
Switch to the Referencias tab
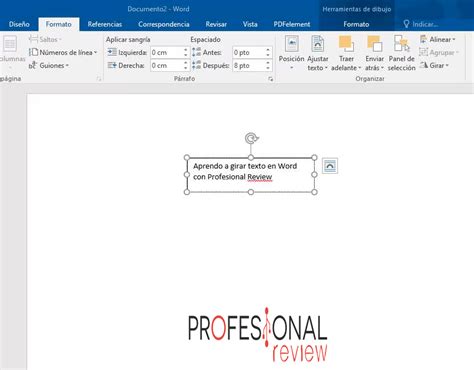[x=105, y=24]
